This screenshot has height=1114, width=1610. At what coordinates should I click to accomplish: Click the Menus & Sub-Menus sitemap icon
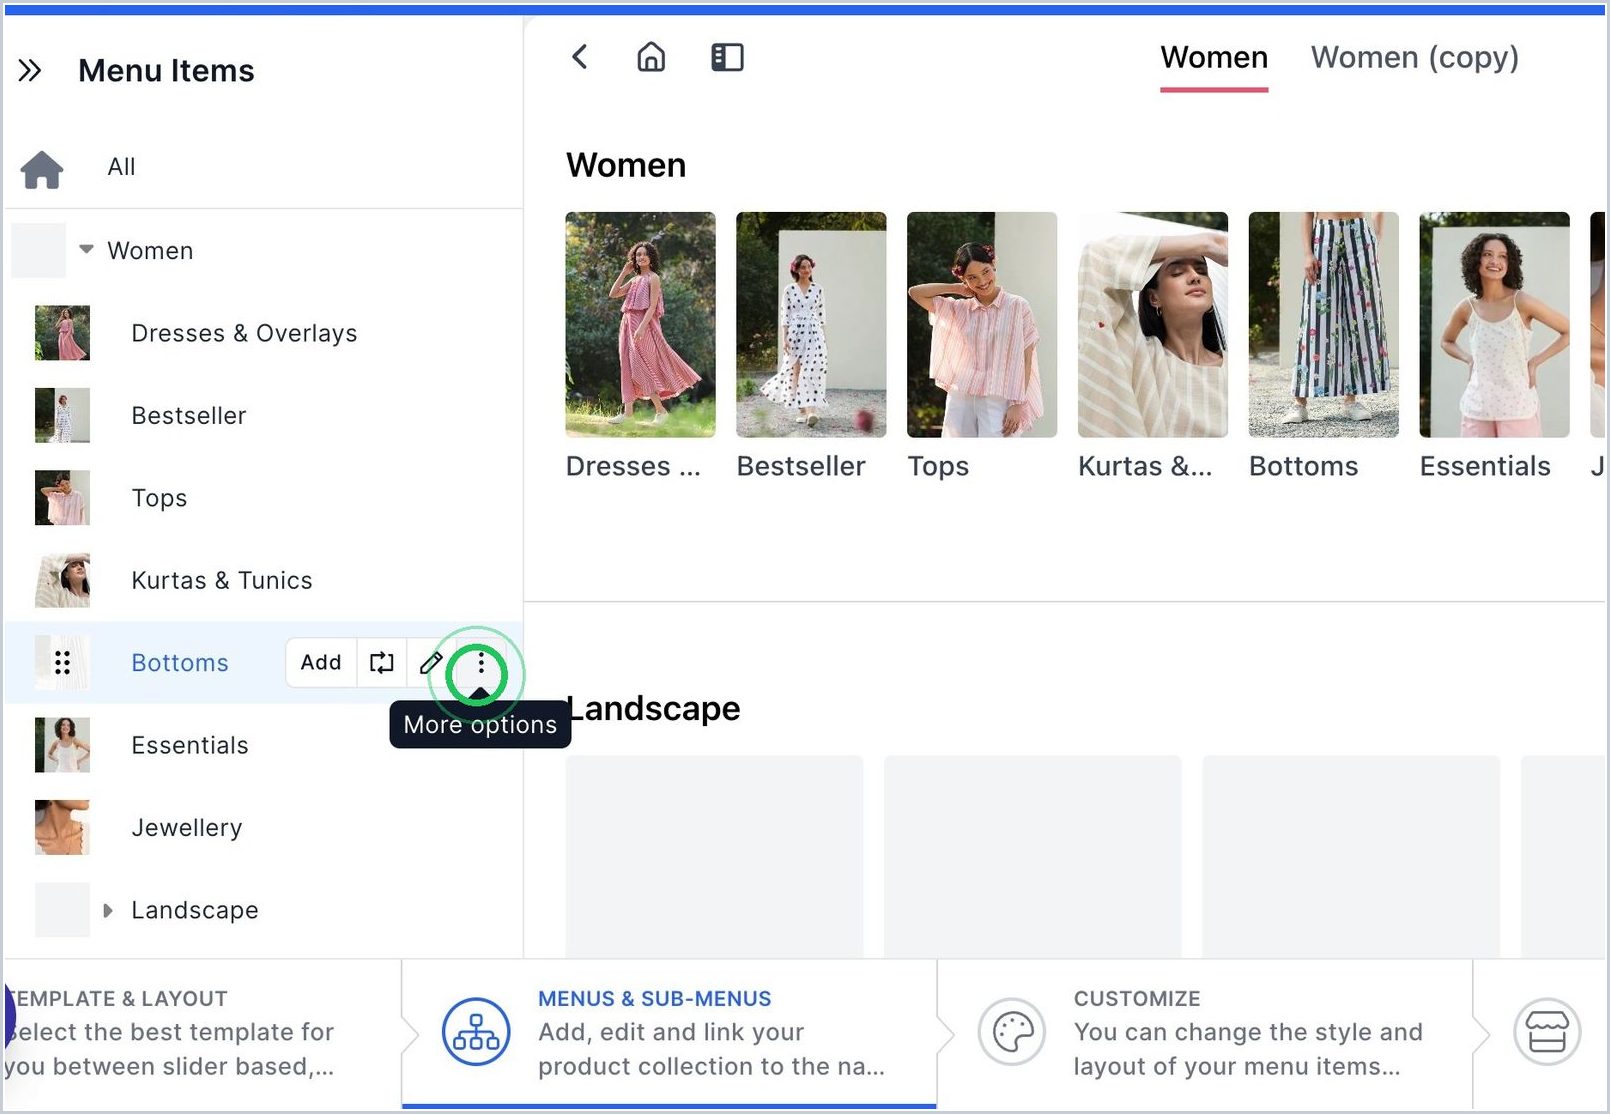(476, 1032)
